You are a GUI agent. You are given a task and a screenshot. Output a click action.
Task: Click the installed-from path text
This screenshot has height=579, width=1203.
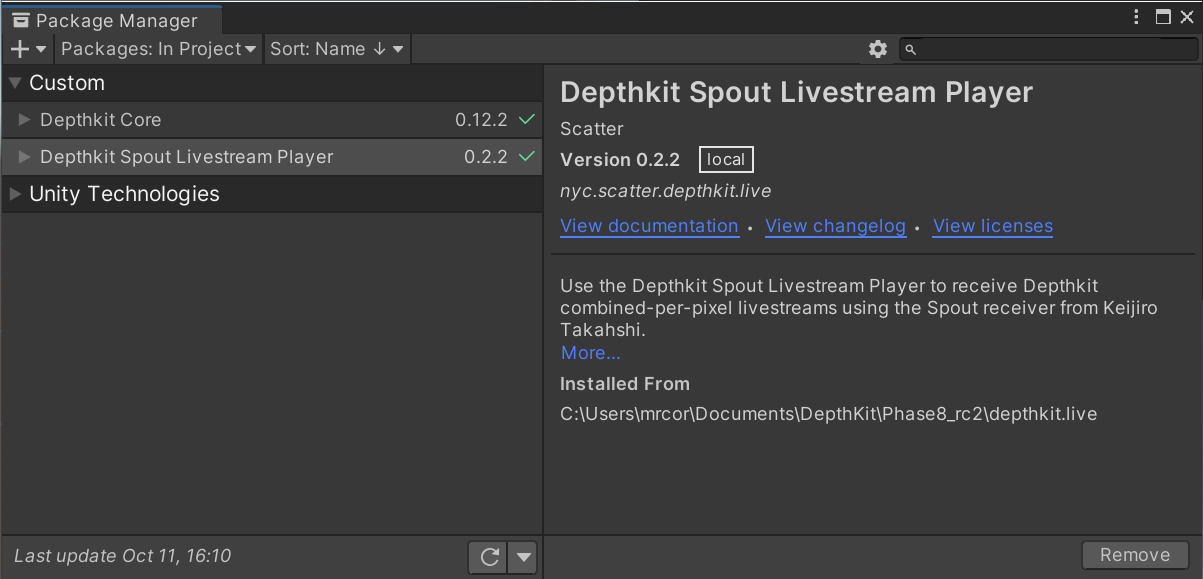coord(829,414)
